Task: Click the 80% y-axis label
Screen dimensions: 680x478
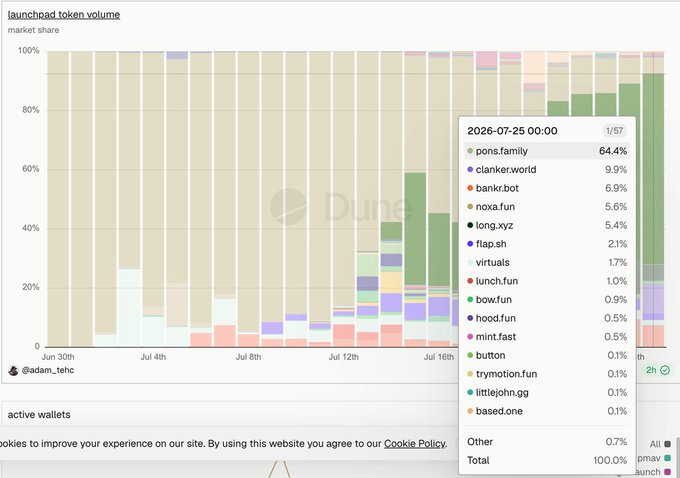Action: (x=31, y=110)
